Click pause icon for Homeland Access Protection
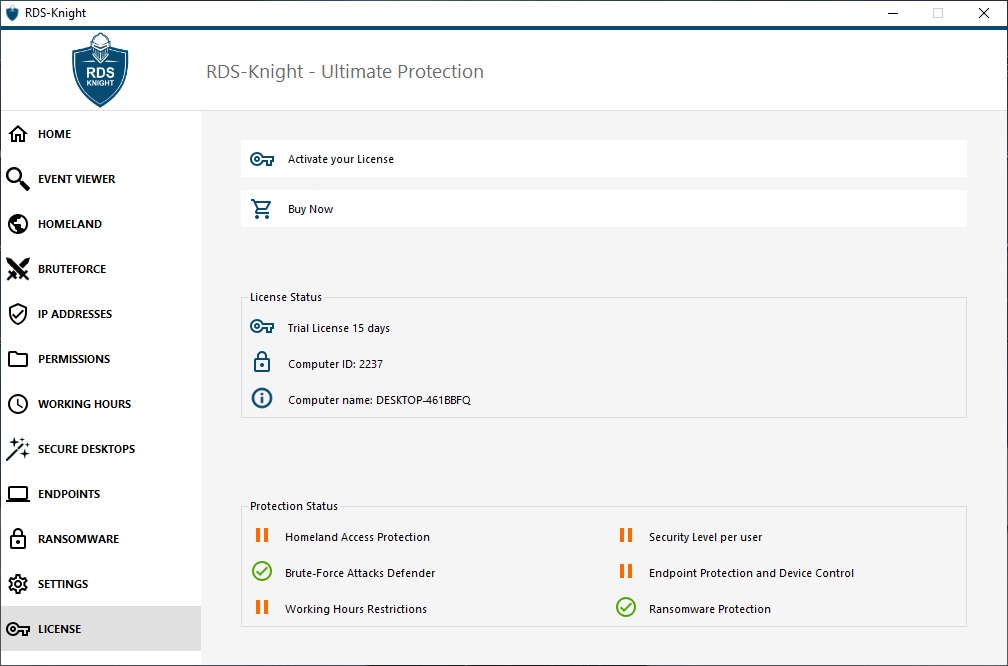Image resolution: width=1008 pixels, height=666 pixels. [x=262, y=535]
